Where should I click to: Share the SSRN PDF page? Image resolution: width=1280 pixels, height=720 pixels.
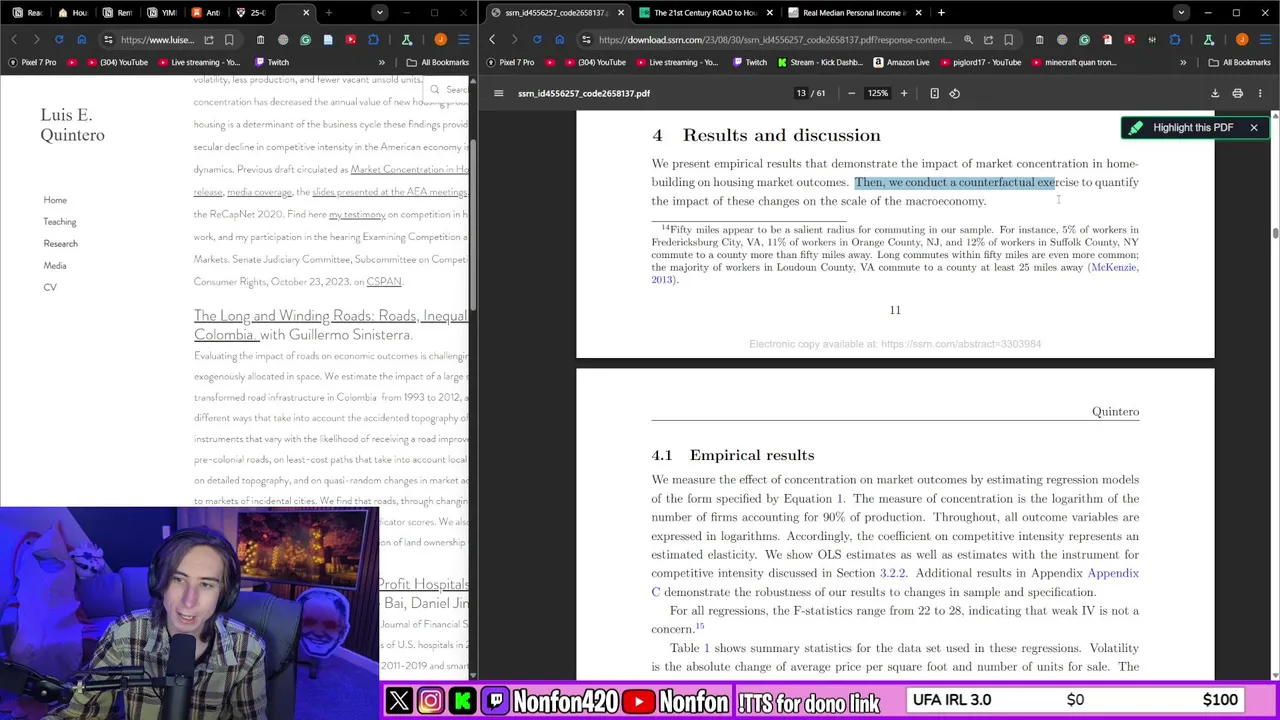coord(988,40)
